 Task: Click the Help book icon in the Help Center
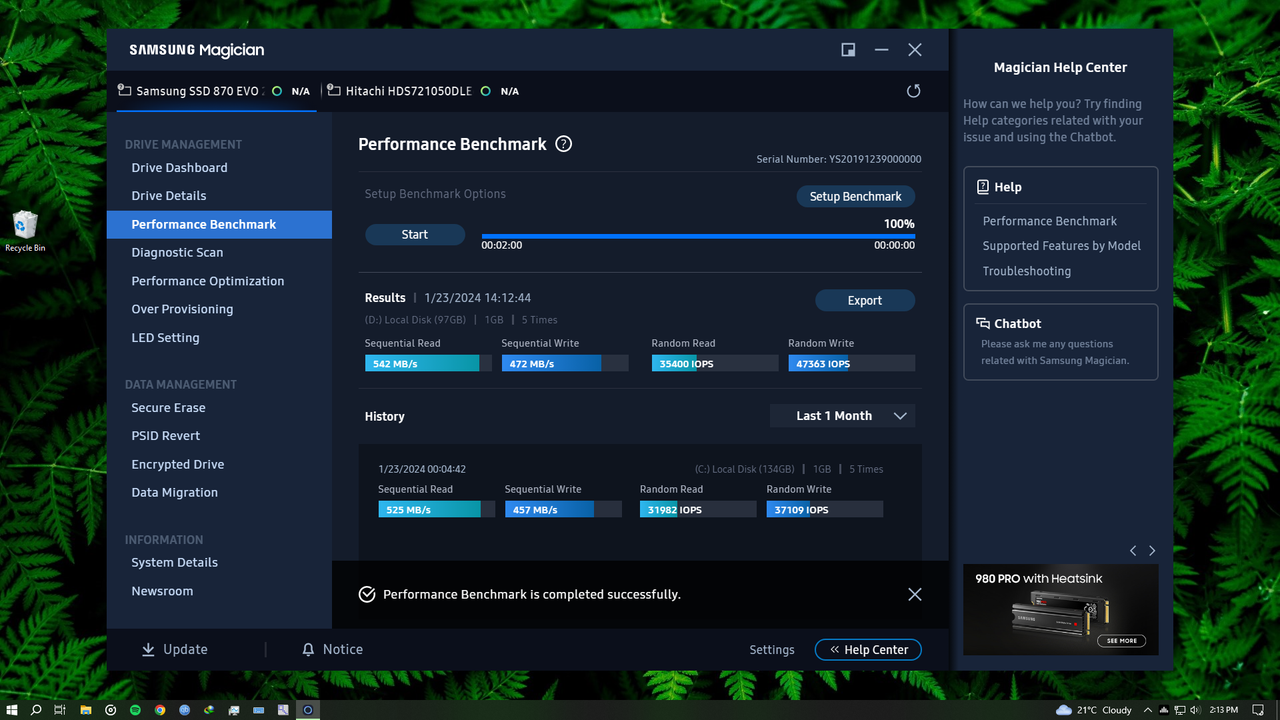(x=983, y=187)
